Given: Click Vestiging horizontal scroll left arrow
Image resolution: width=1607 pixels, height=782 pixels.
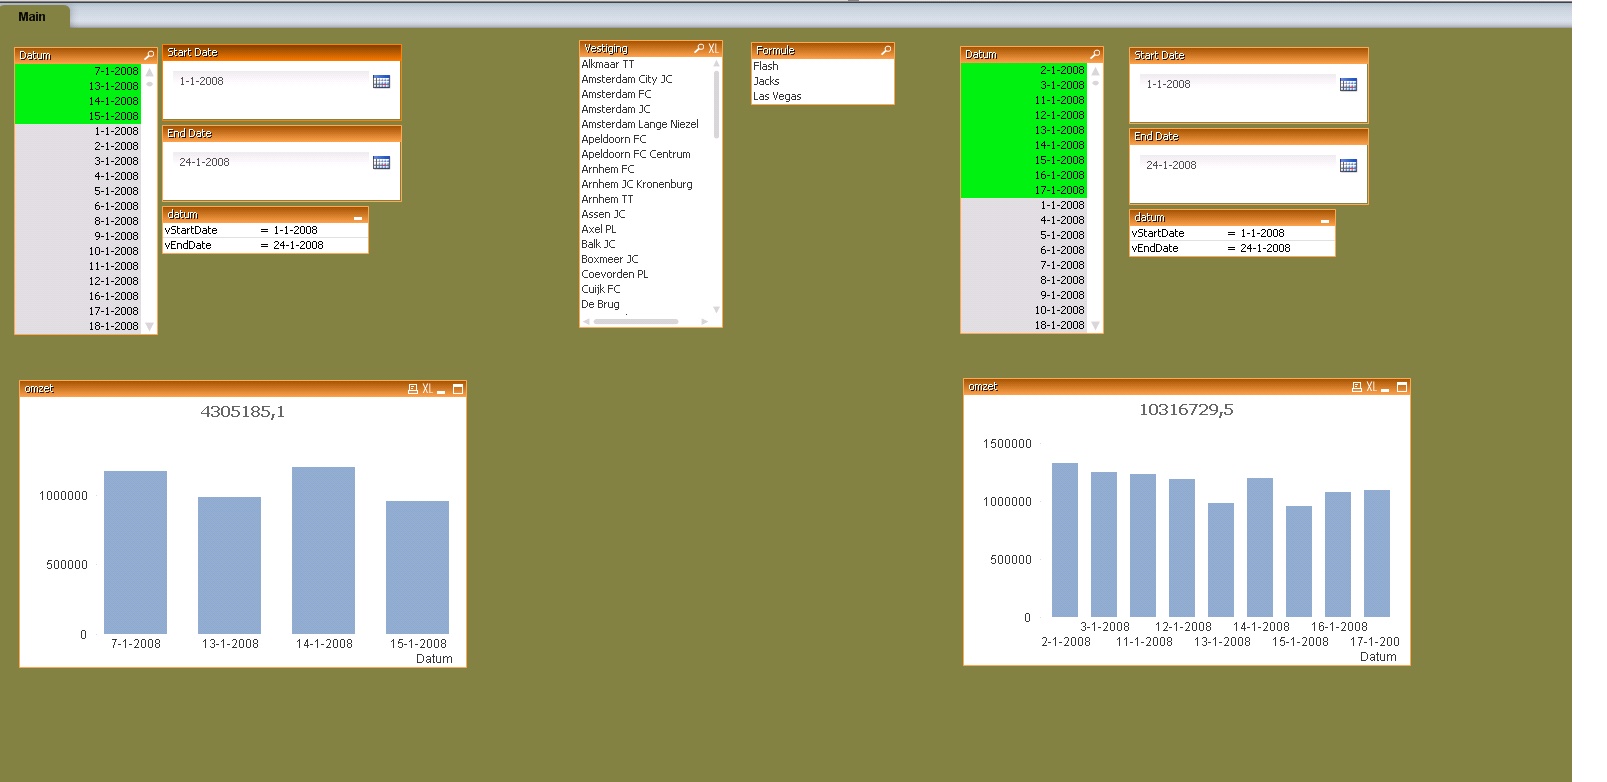Looking at the screenshot, I should point(586,321).
